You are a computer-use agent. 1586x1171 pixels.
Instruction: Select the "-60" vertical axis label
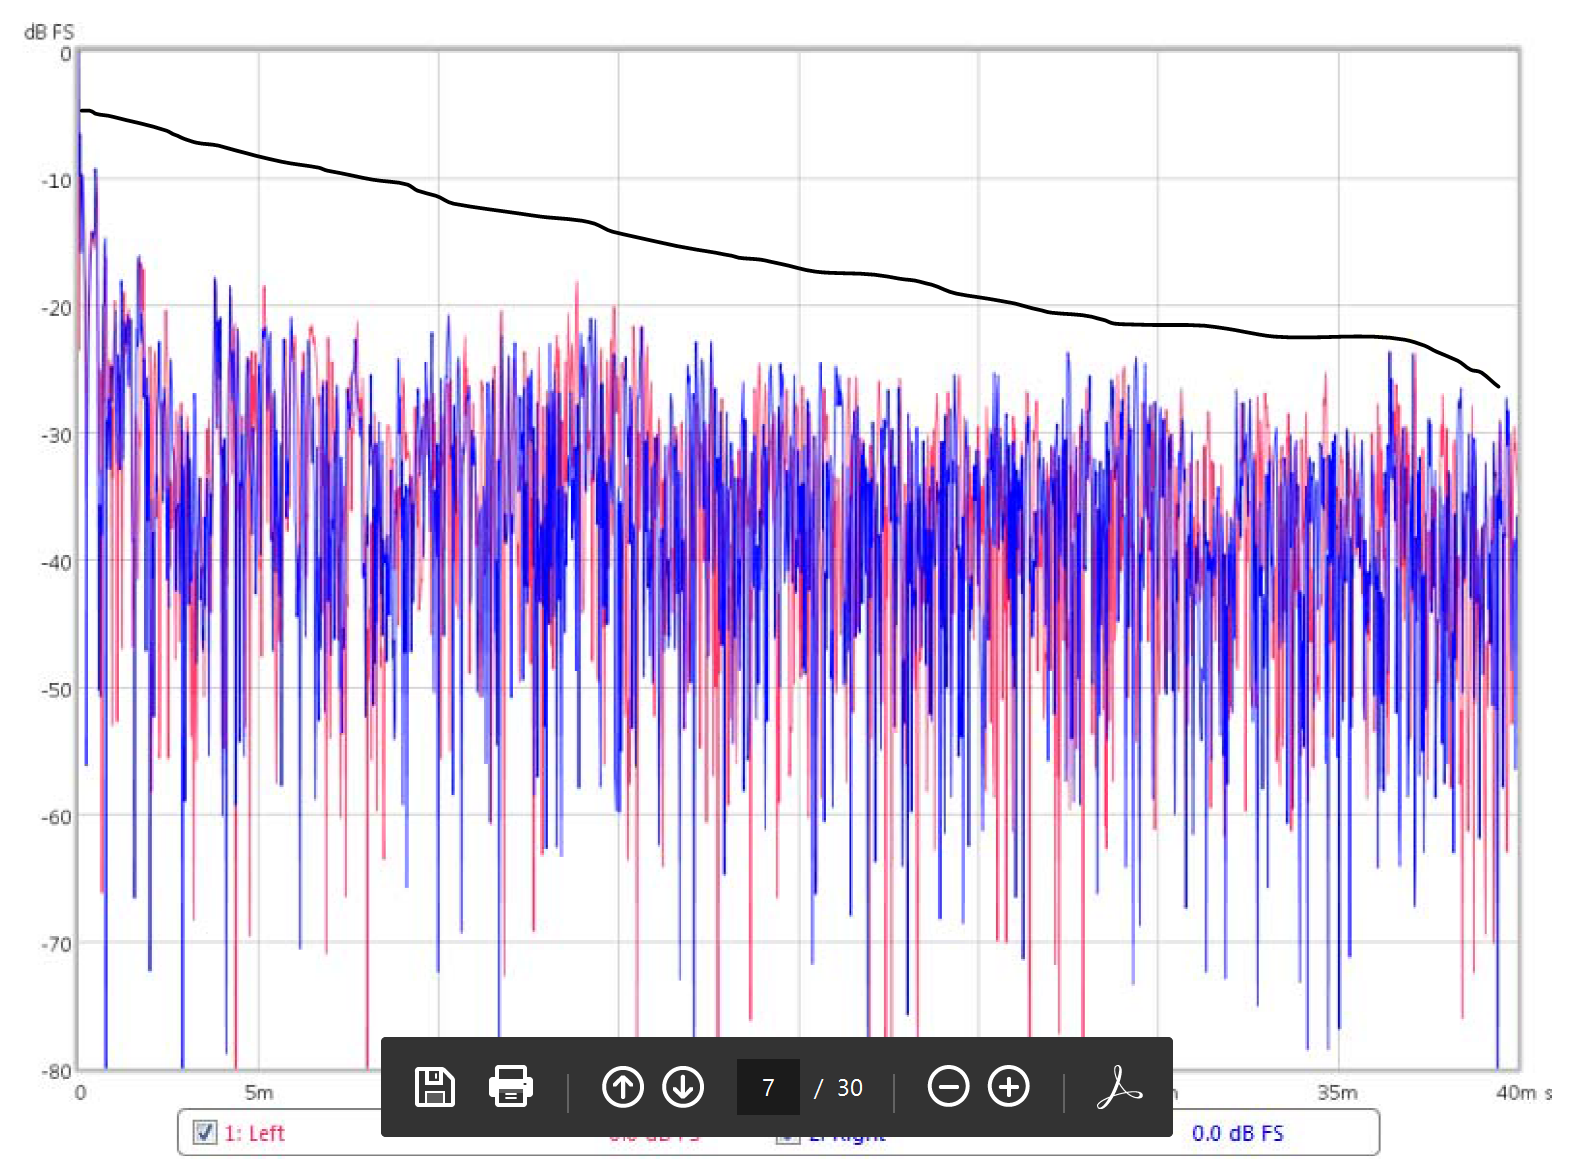click(56, 817)
